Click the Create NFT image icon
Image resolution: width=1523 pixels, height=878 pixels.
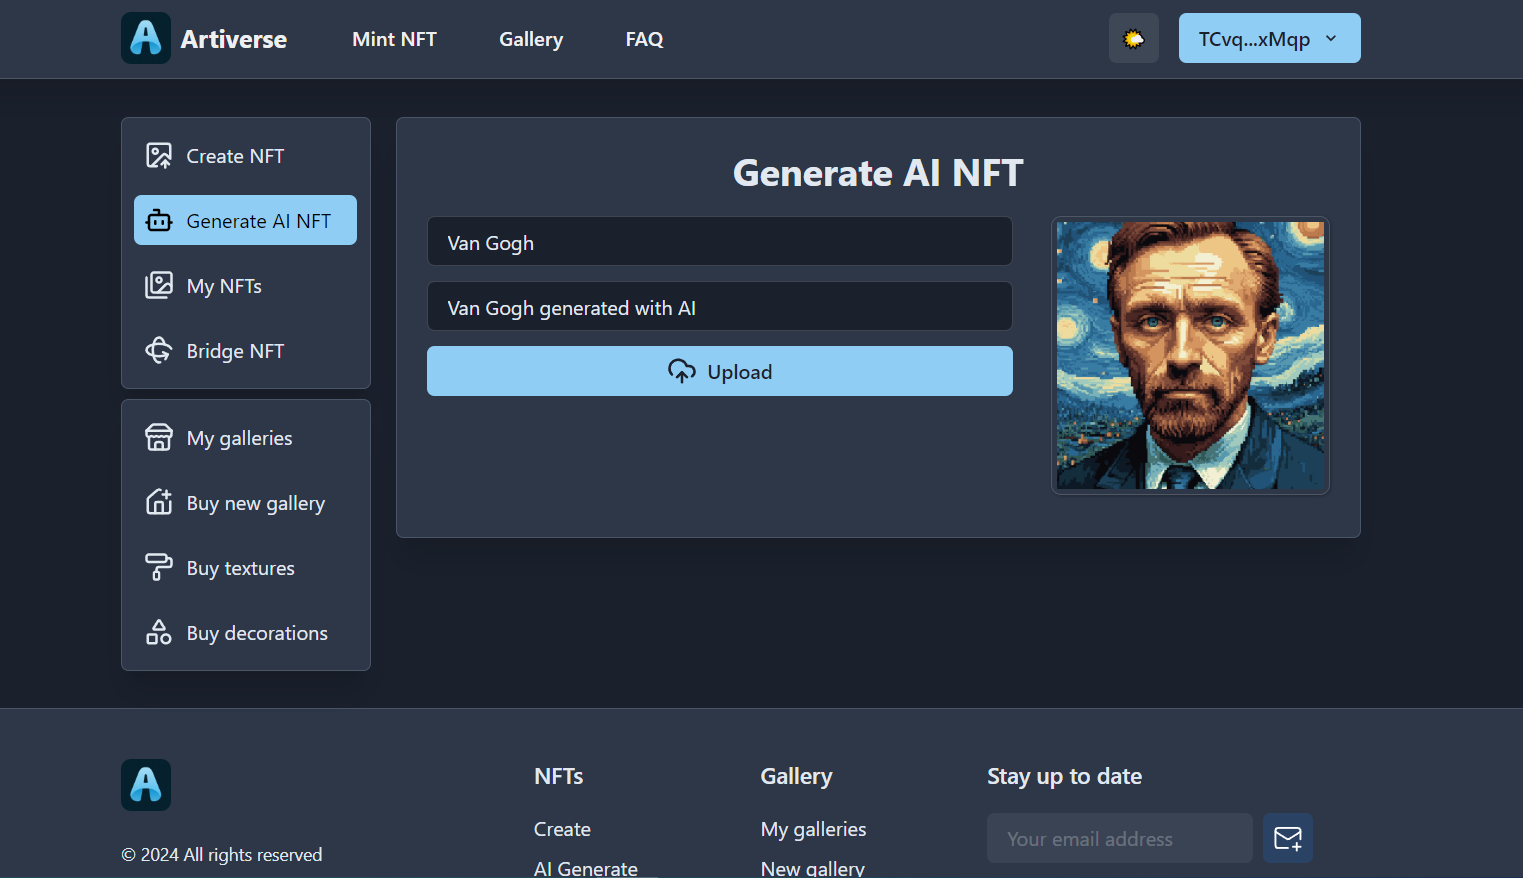[x=159, y=155]
